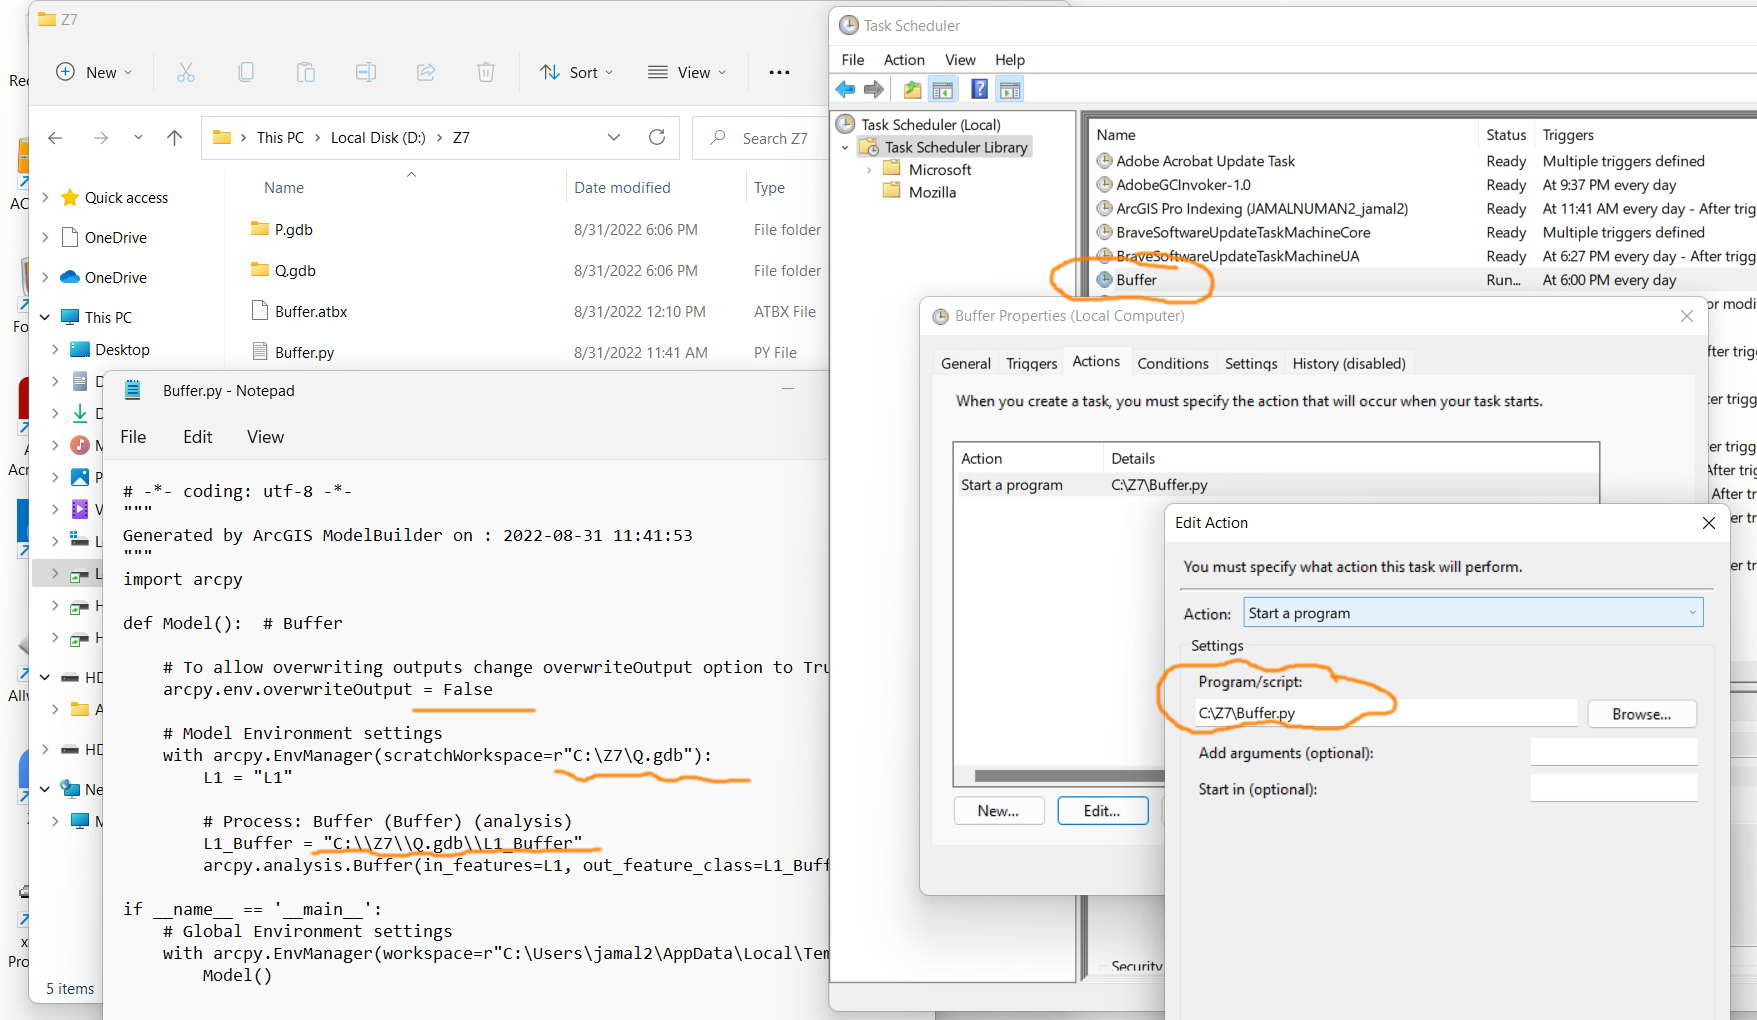Viewport: 1757px width, 1020px height.
Task: Click the Cut icon in File Explorer toolbar
Action: tap(186, 72)
